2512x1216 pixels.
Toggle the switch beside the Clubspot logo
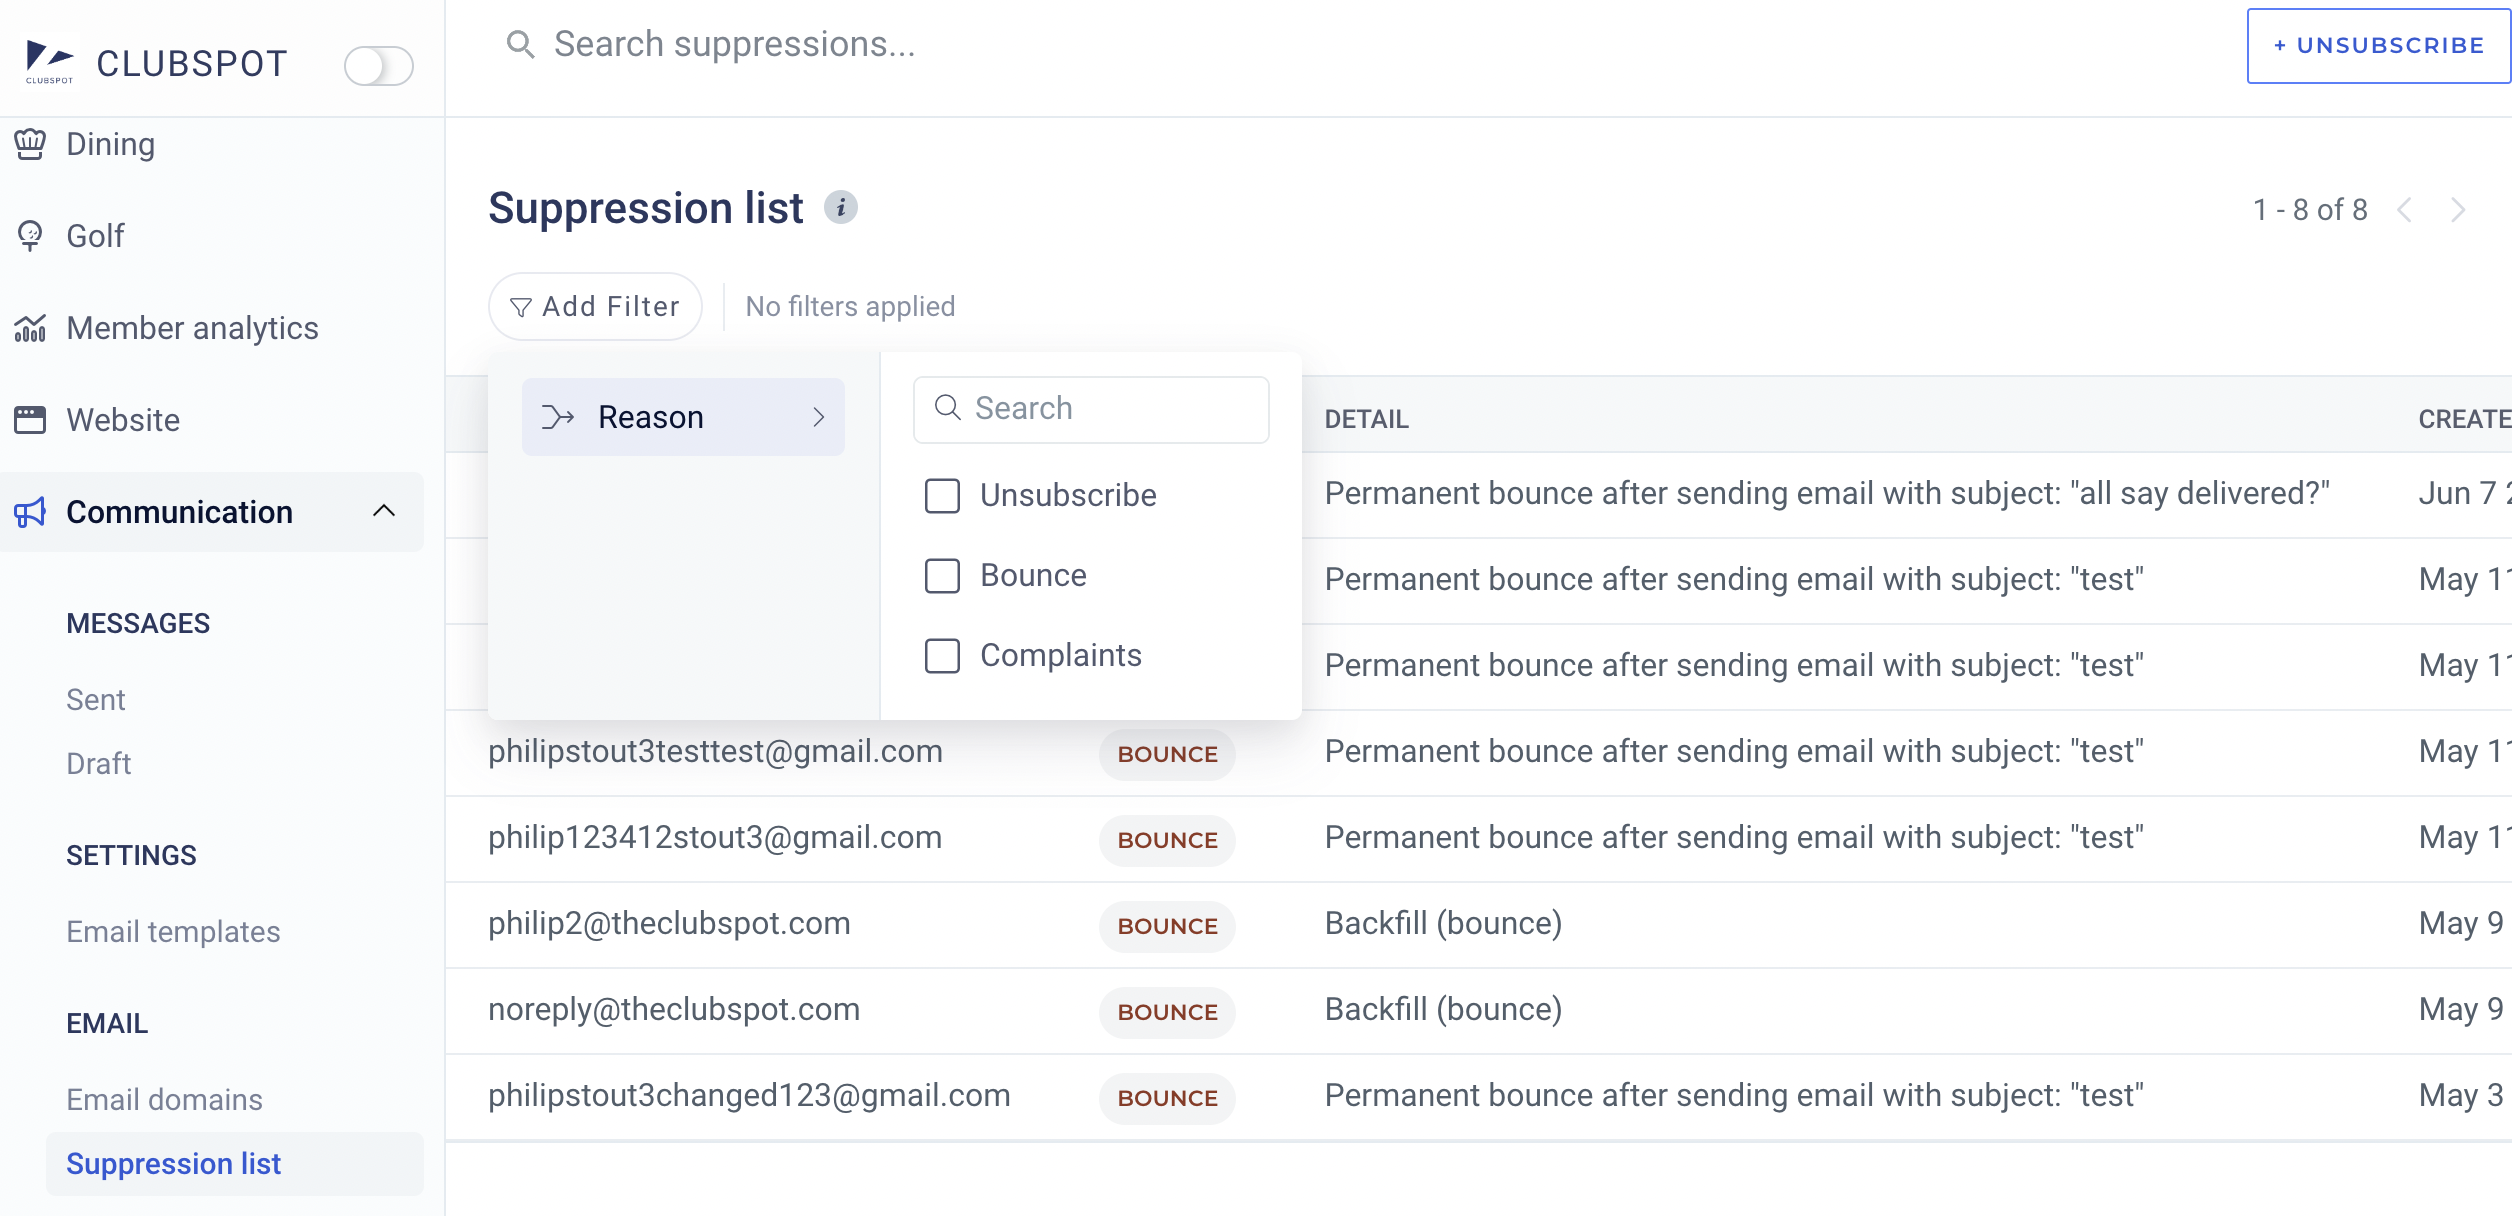tap(378, 66)
